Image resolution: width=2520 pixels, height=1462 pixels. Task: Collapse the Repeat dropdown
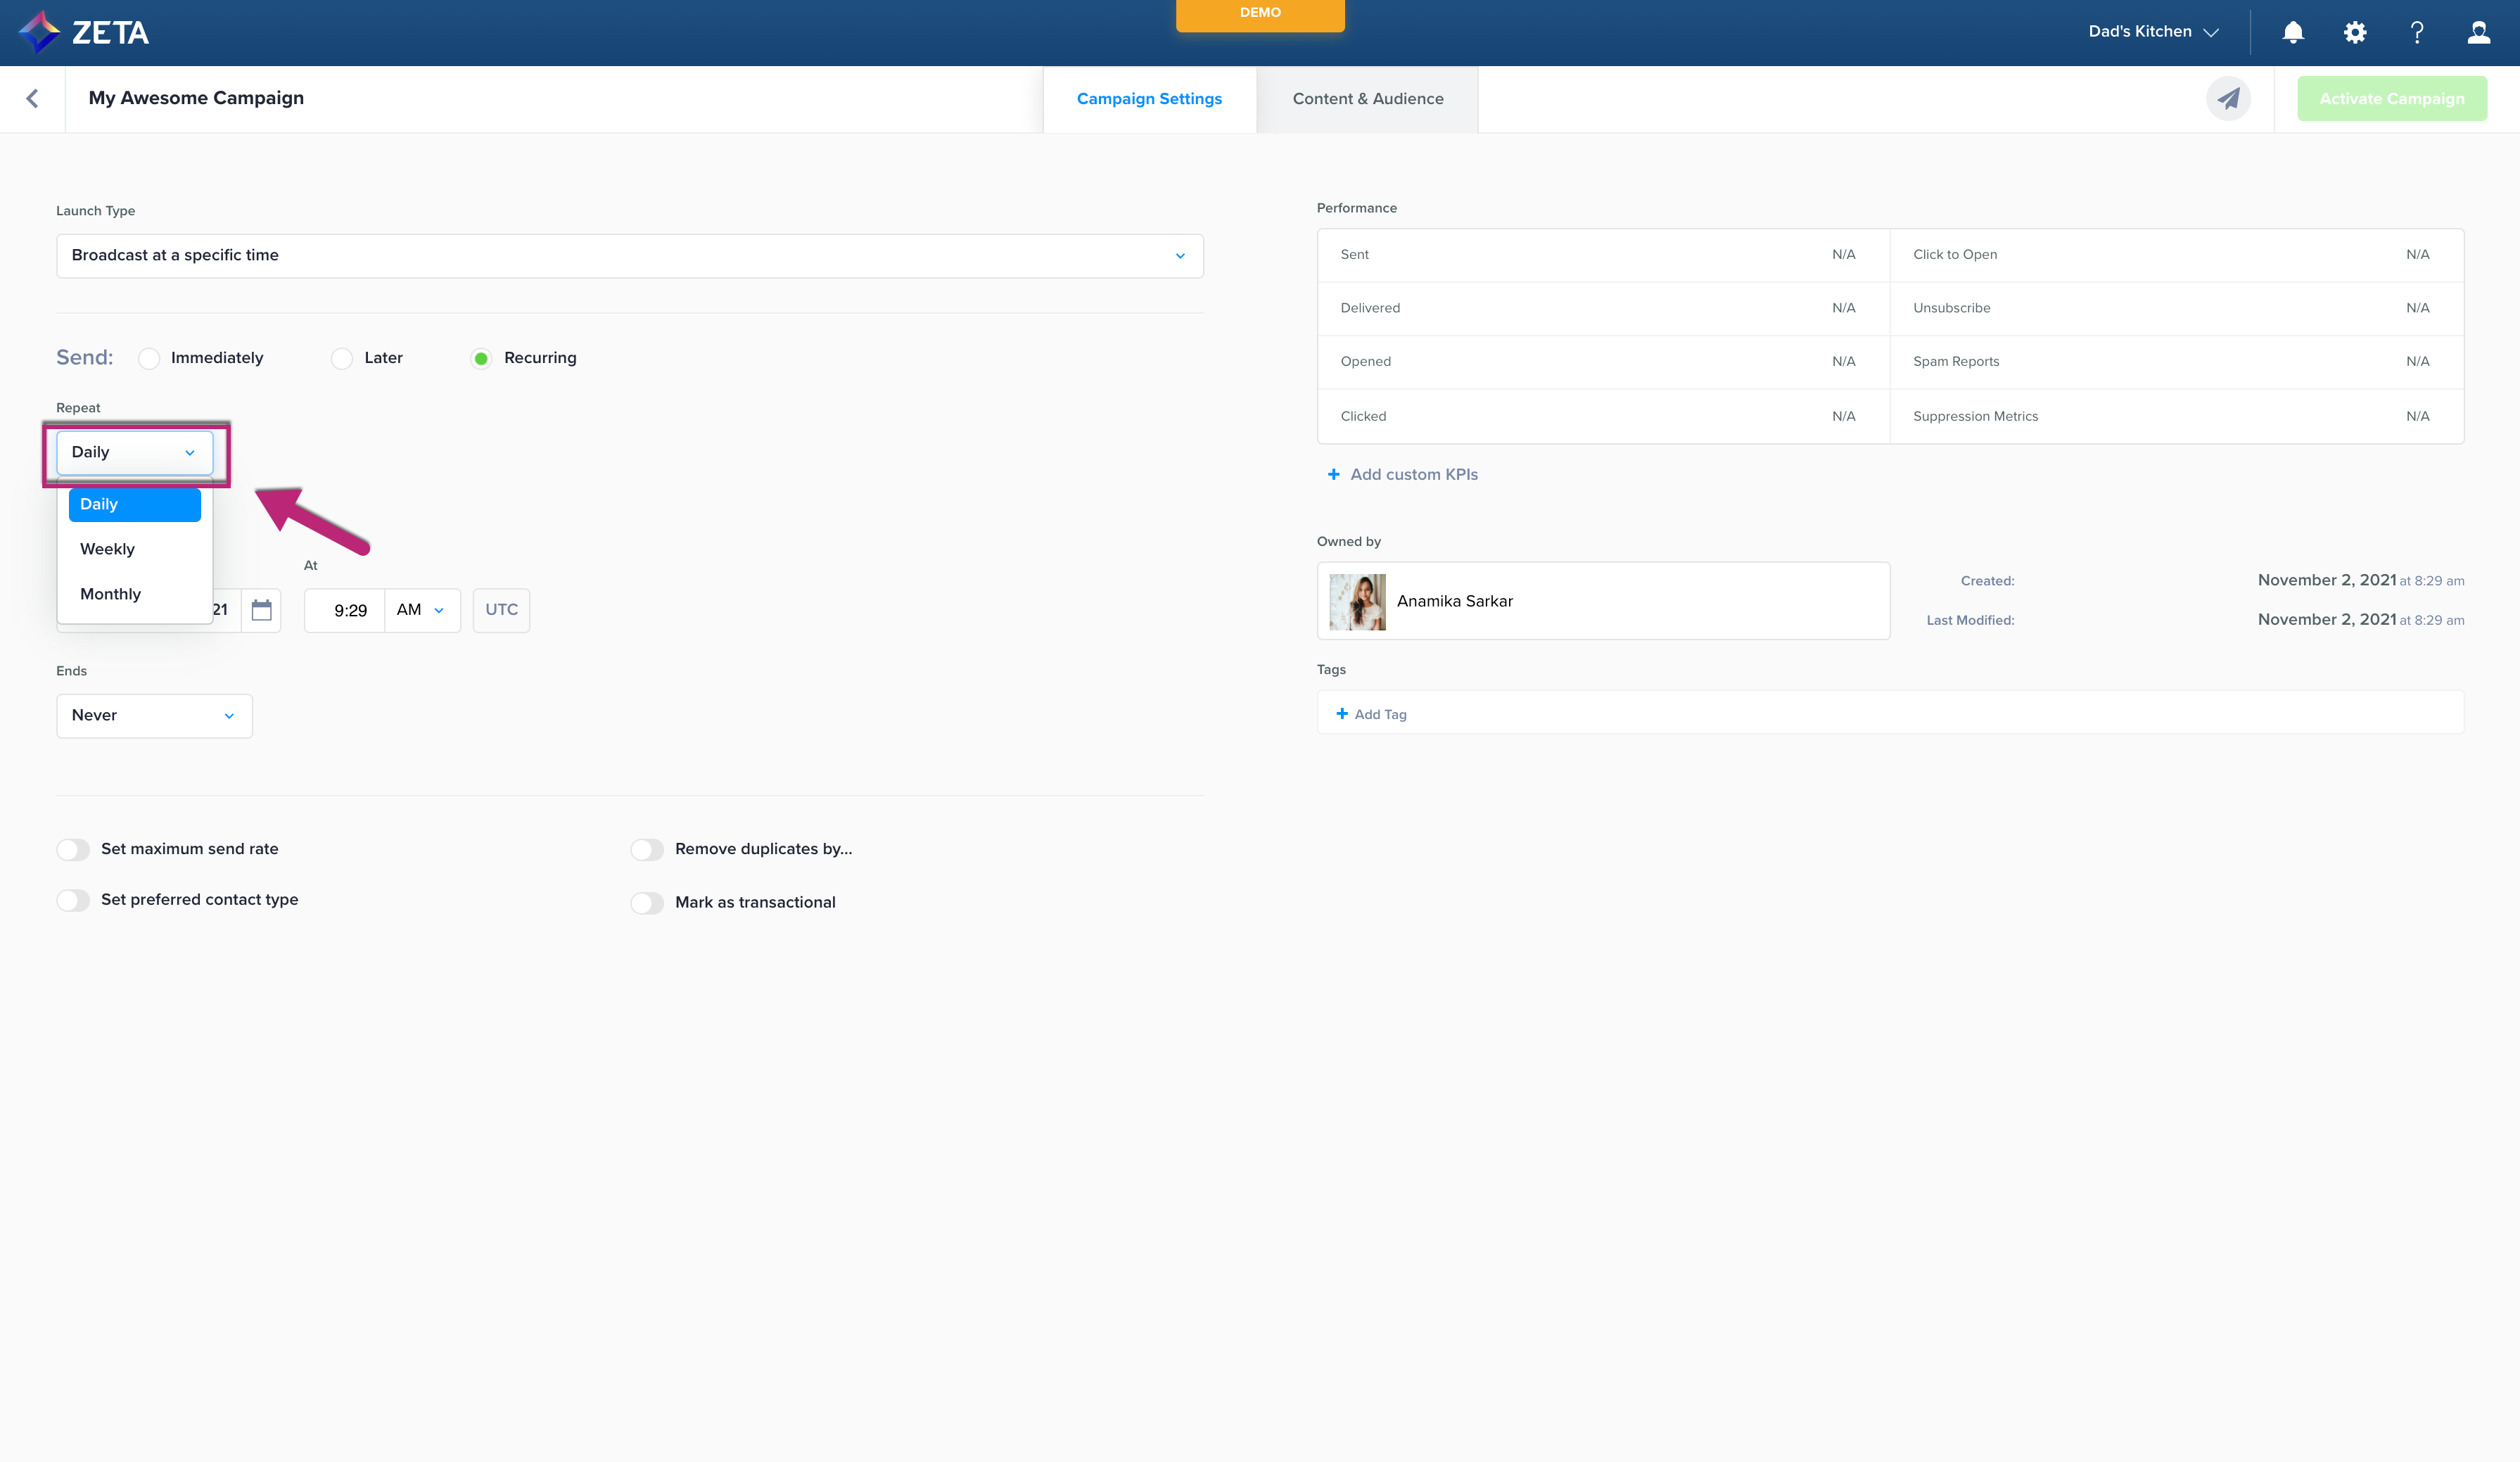tap(135, 453)
